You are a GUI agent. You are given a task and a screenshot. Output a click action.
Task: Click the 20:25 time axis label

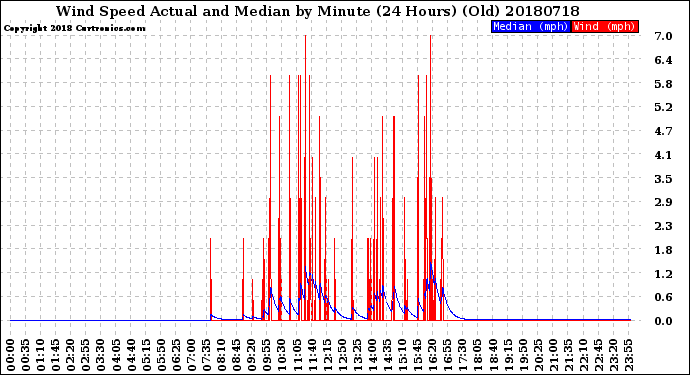pyautogui.click(x=538, y=355)
